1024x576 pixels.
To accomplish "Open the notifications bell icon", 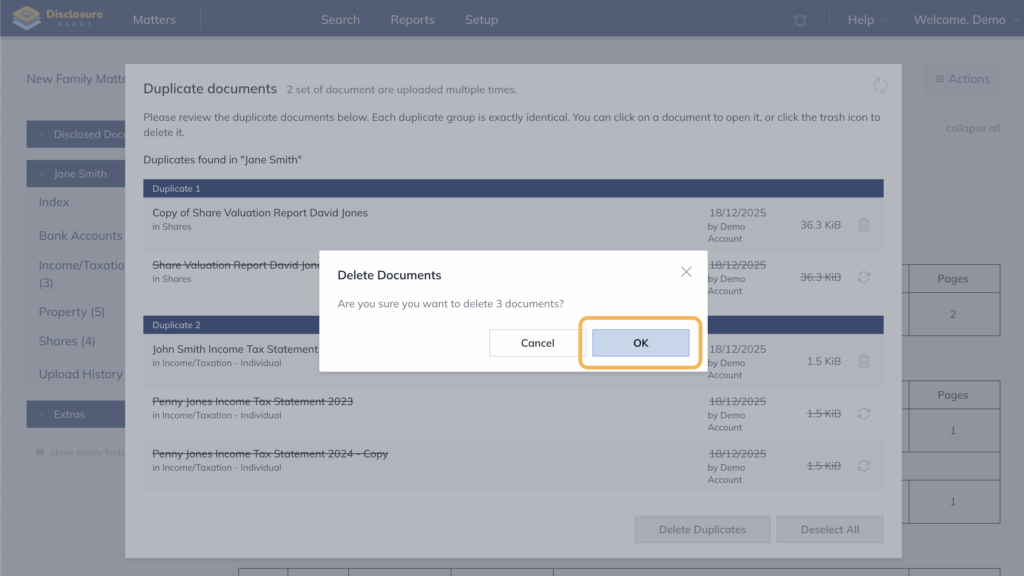I will point(800,20).
